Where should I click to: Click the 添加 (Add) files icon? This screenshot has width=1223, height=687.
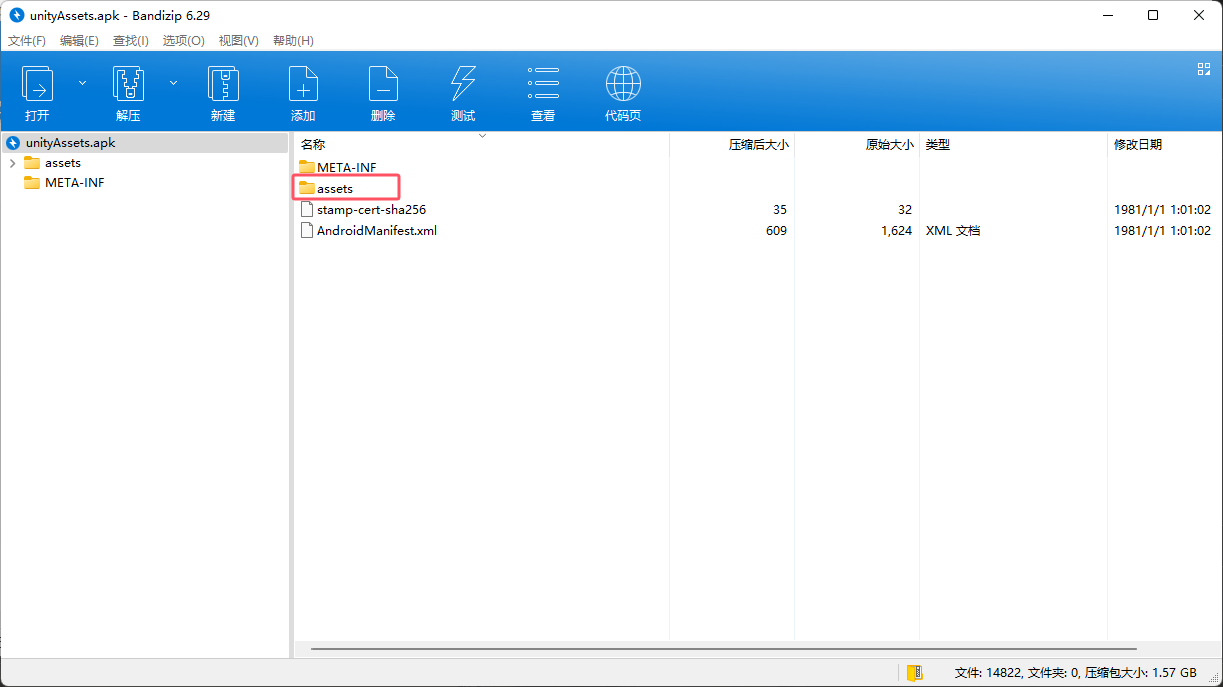pyautogui.click(x=303, y=83)
